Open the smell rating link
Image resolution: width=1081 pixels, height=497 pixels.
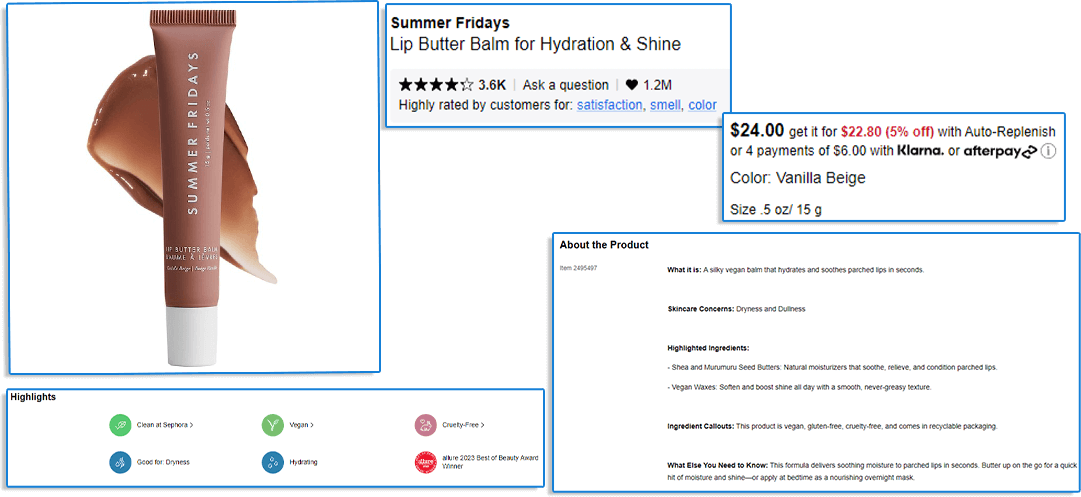[665, 105]
